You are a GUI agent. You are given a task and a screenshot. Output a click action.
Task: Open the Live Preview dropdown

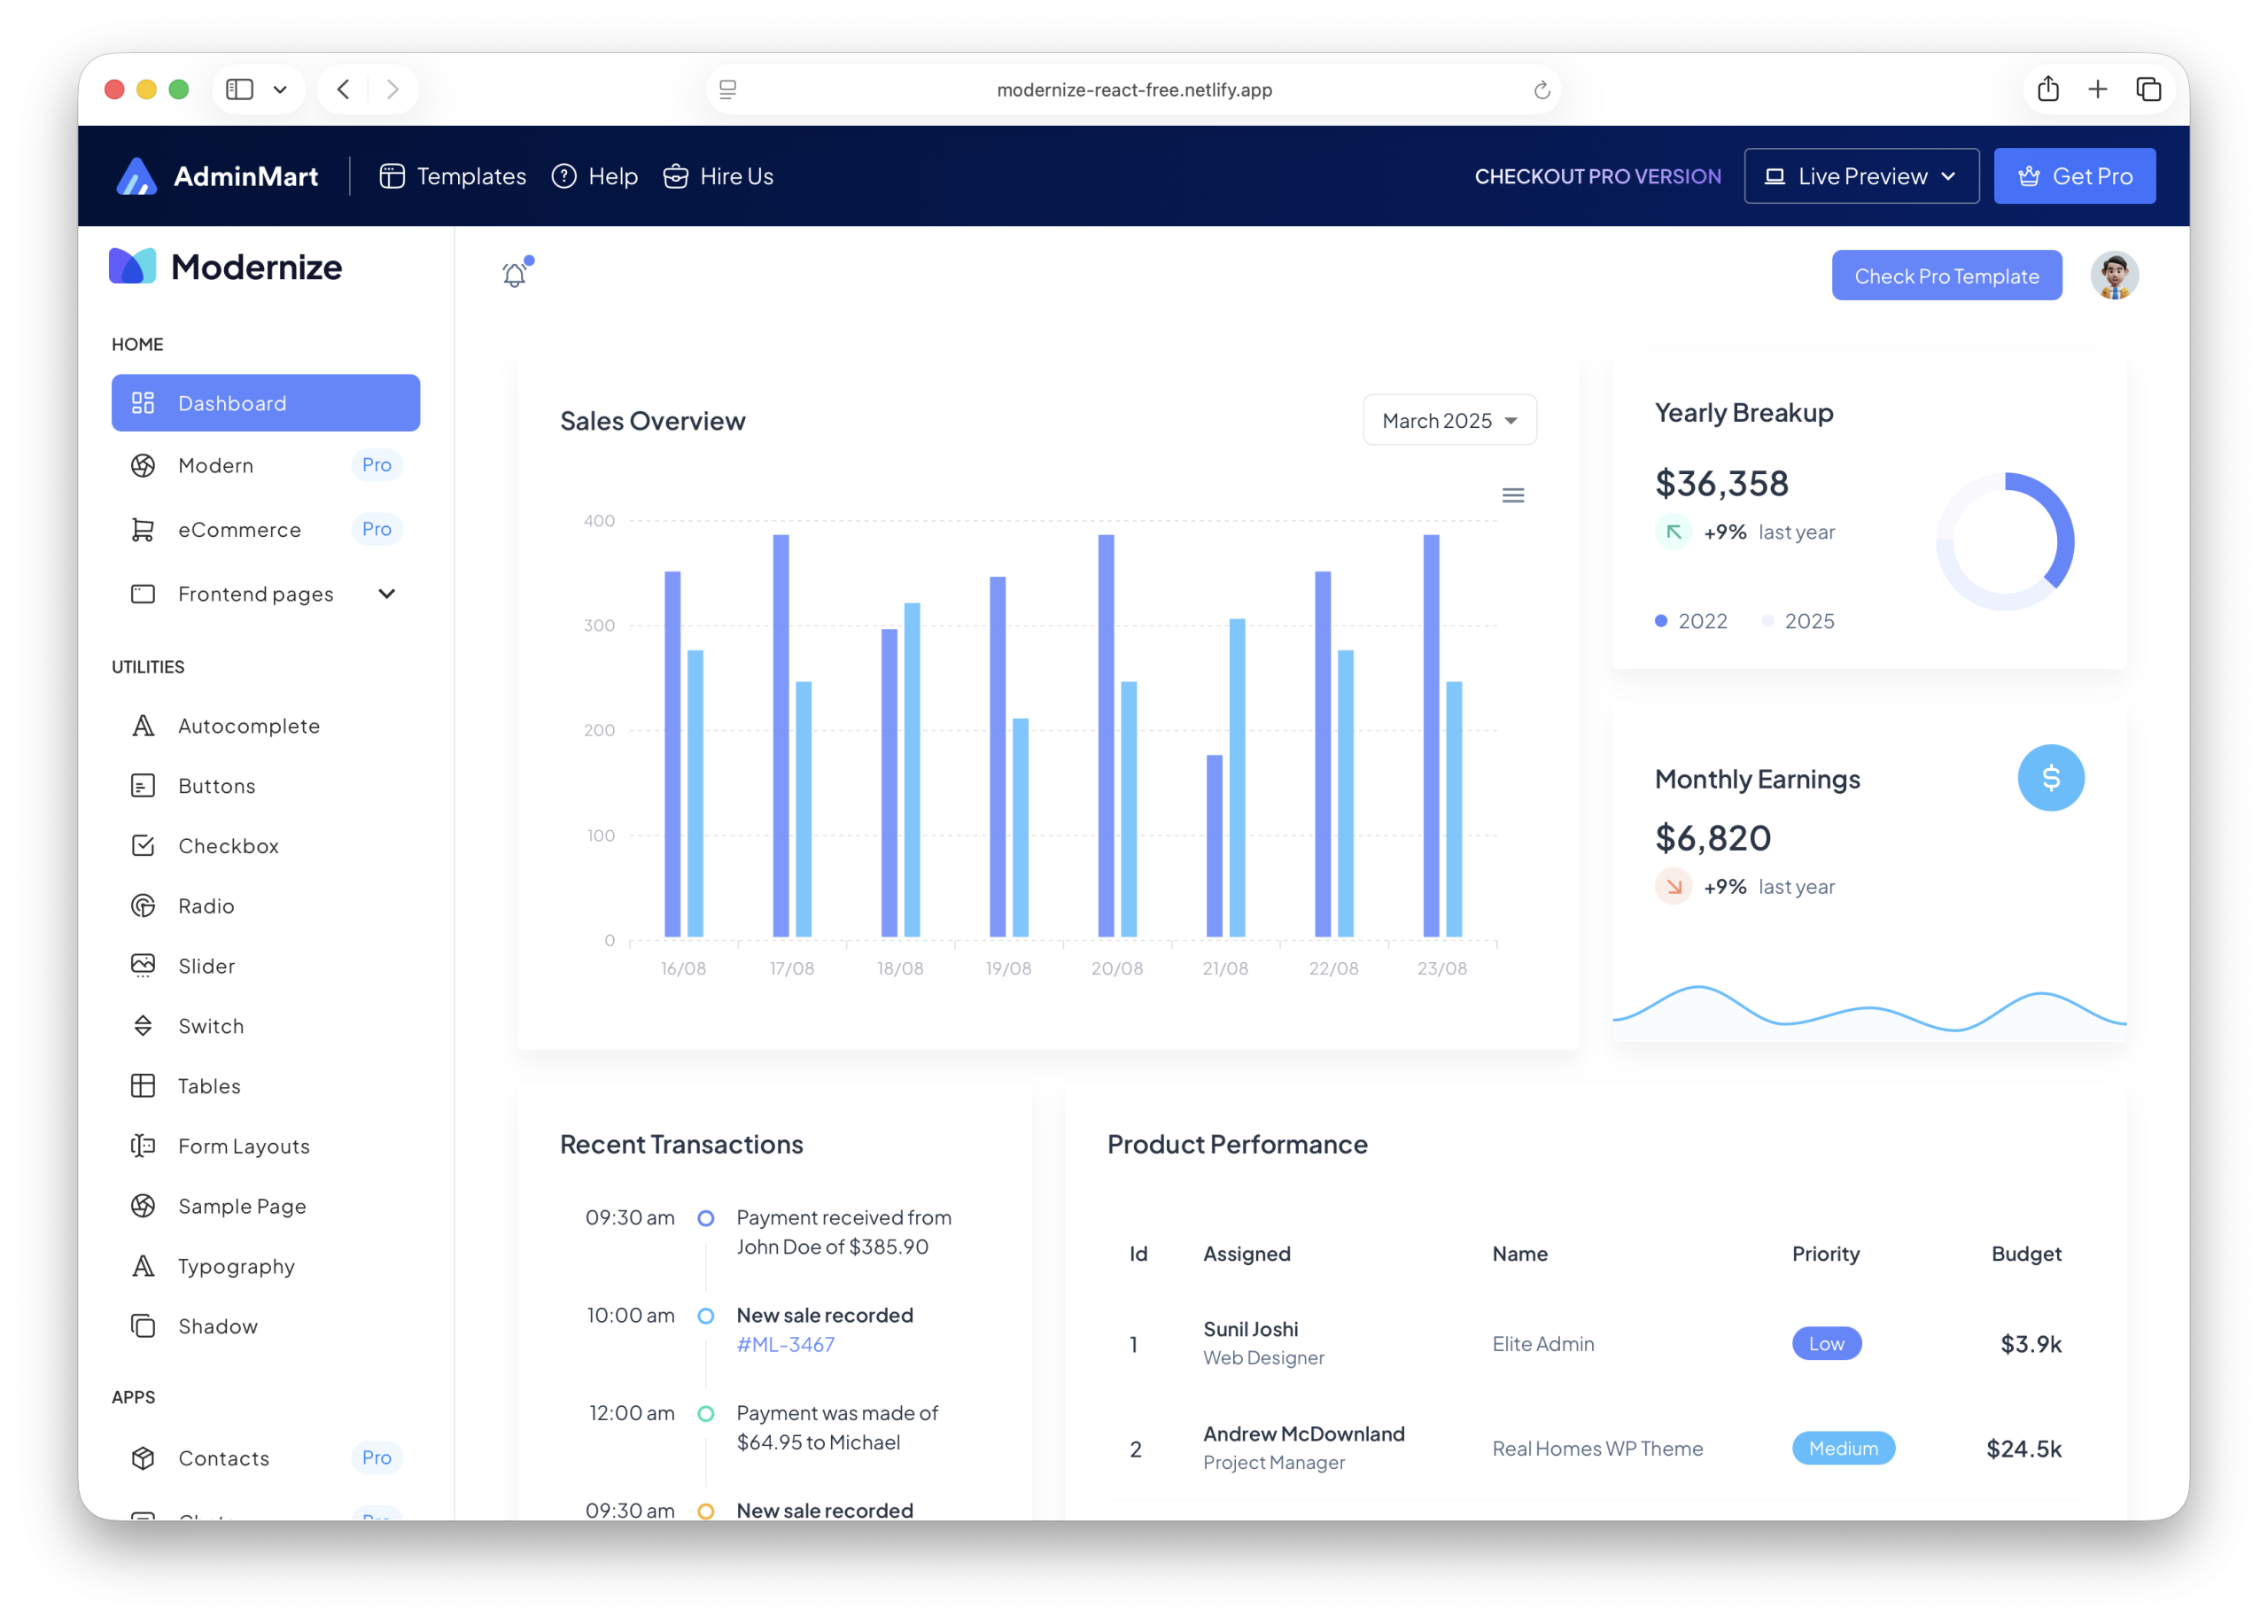click(x=1861, y=175)
